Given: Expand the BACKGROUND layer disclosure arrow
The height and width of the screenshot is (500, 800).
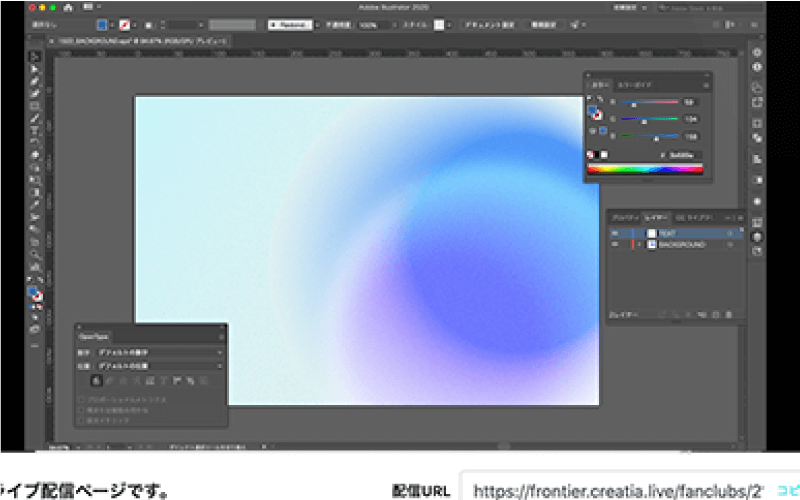Looking at the screenshot, I should click(x=639, y=245).
